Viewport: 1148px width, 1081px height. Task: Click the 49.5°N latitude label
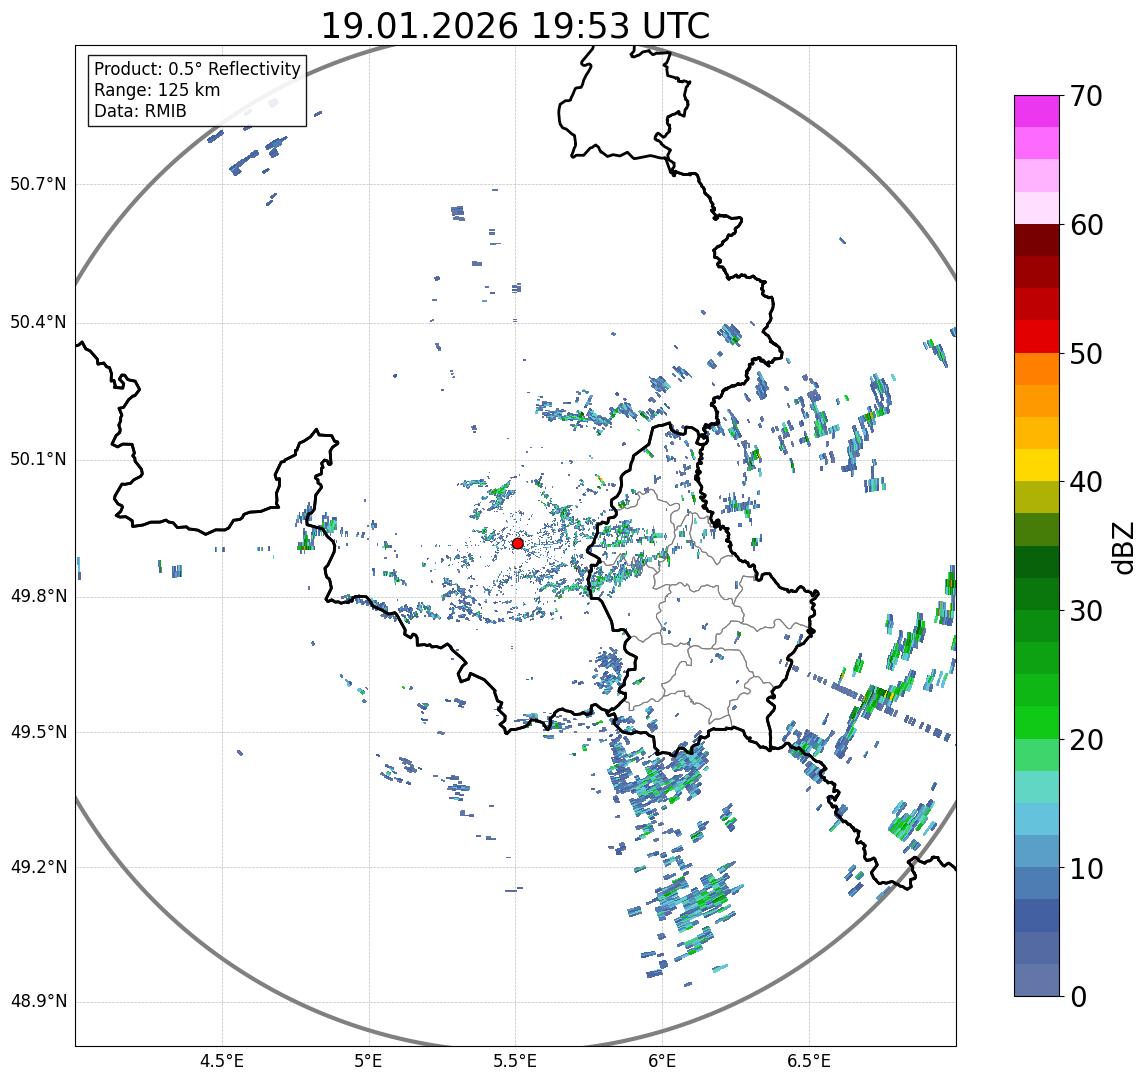(38, 732)
